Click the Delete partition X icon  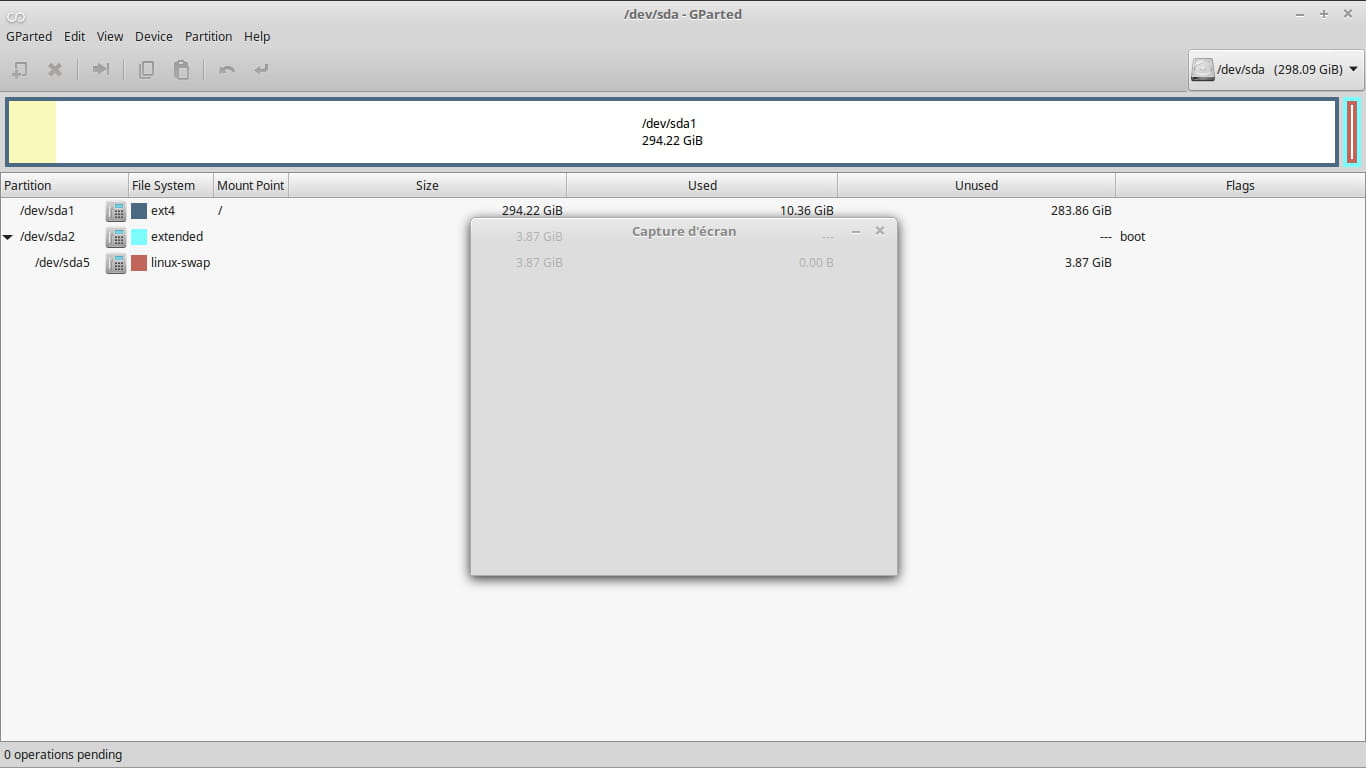pyautogui.click(x=56, y=70)
